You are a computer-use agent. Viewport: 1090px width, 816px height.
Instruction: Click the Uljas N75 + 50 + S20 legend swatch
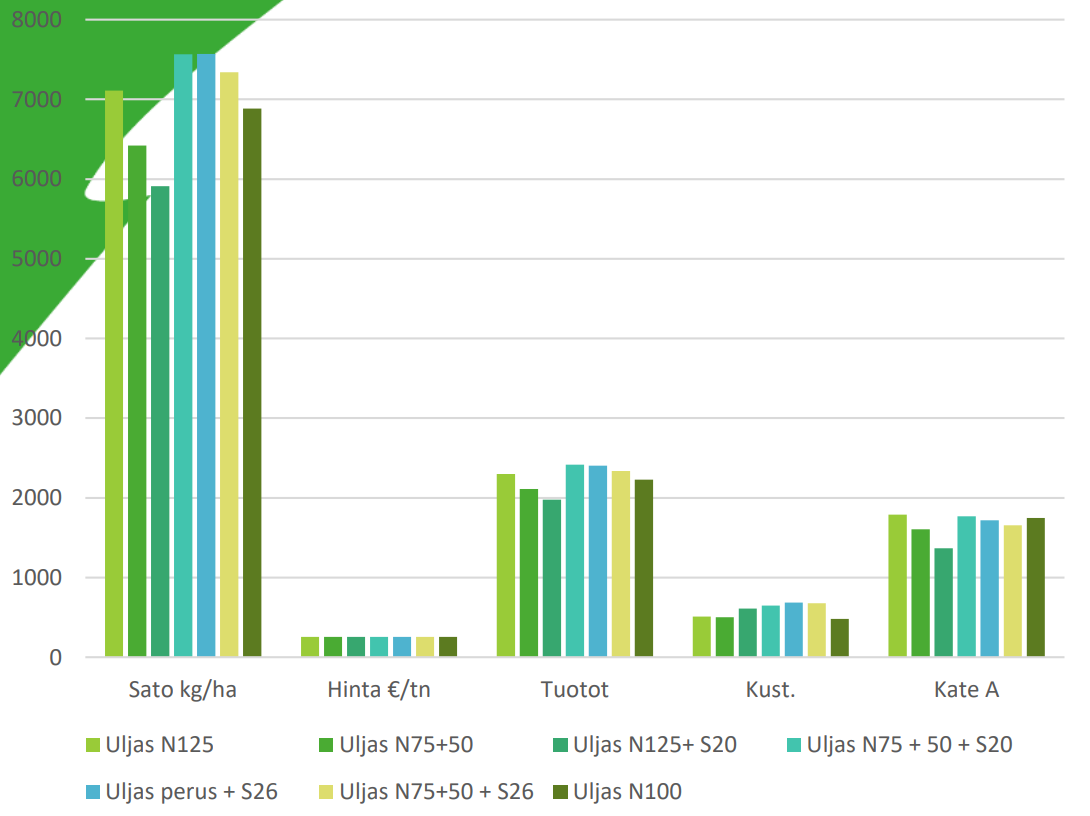[x=793, y=744]
